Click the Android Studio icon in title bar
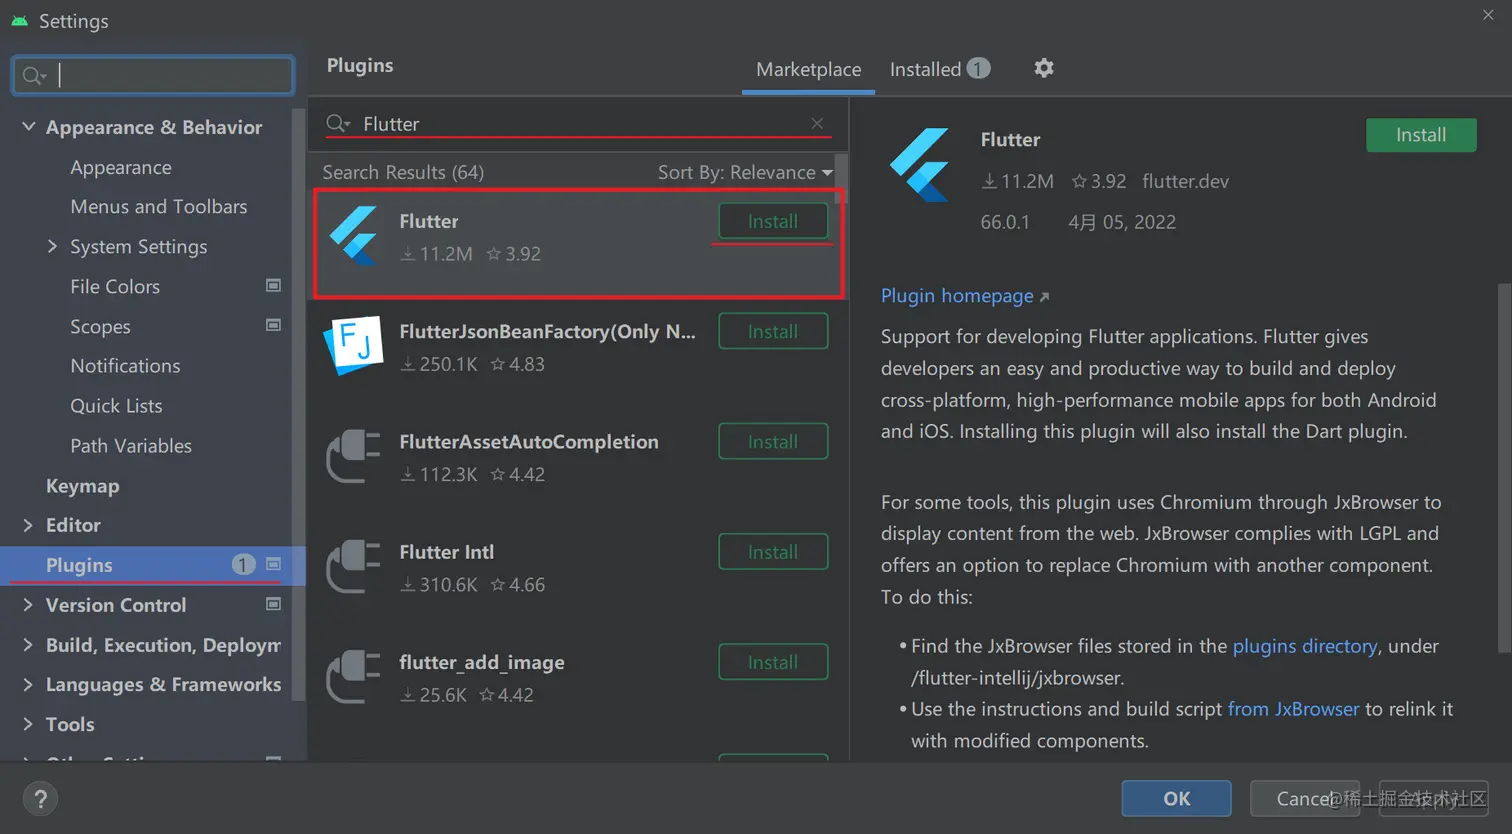Image resolution: width=1512 pixels, height=834 pixels. point(19,20)
